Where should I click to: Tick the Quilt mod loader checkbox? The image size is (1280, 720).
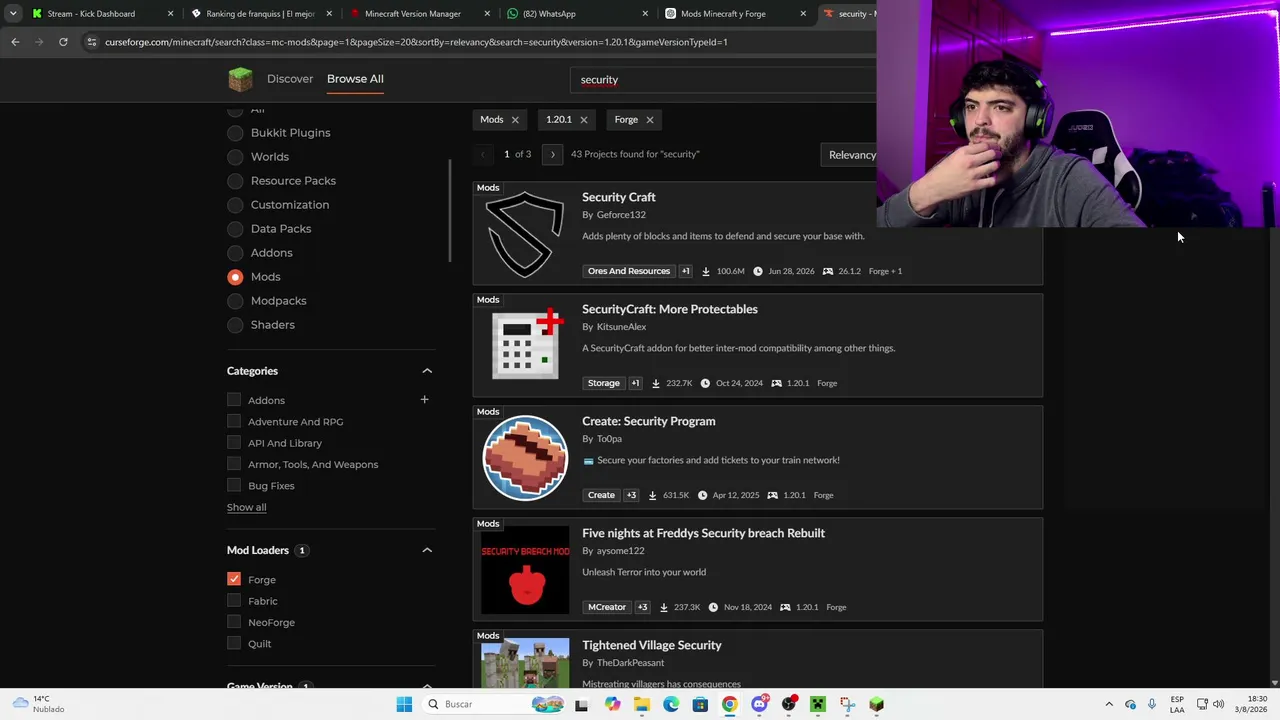pos(234,644)
